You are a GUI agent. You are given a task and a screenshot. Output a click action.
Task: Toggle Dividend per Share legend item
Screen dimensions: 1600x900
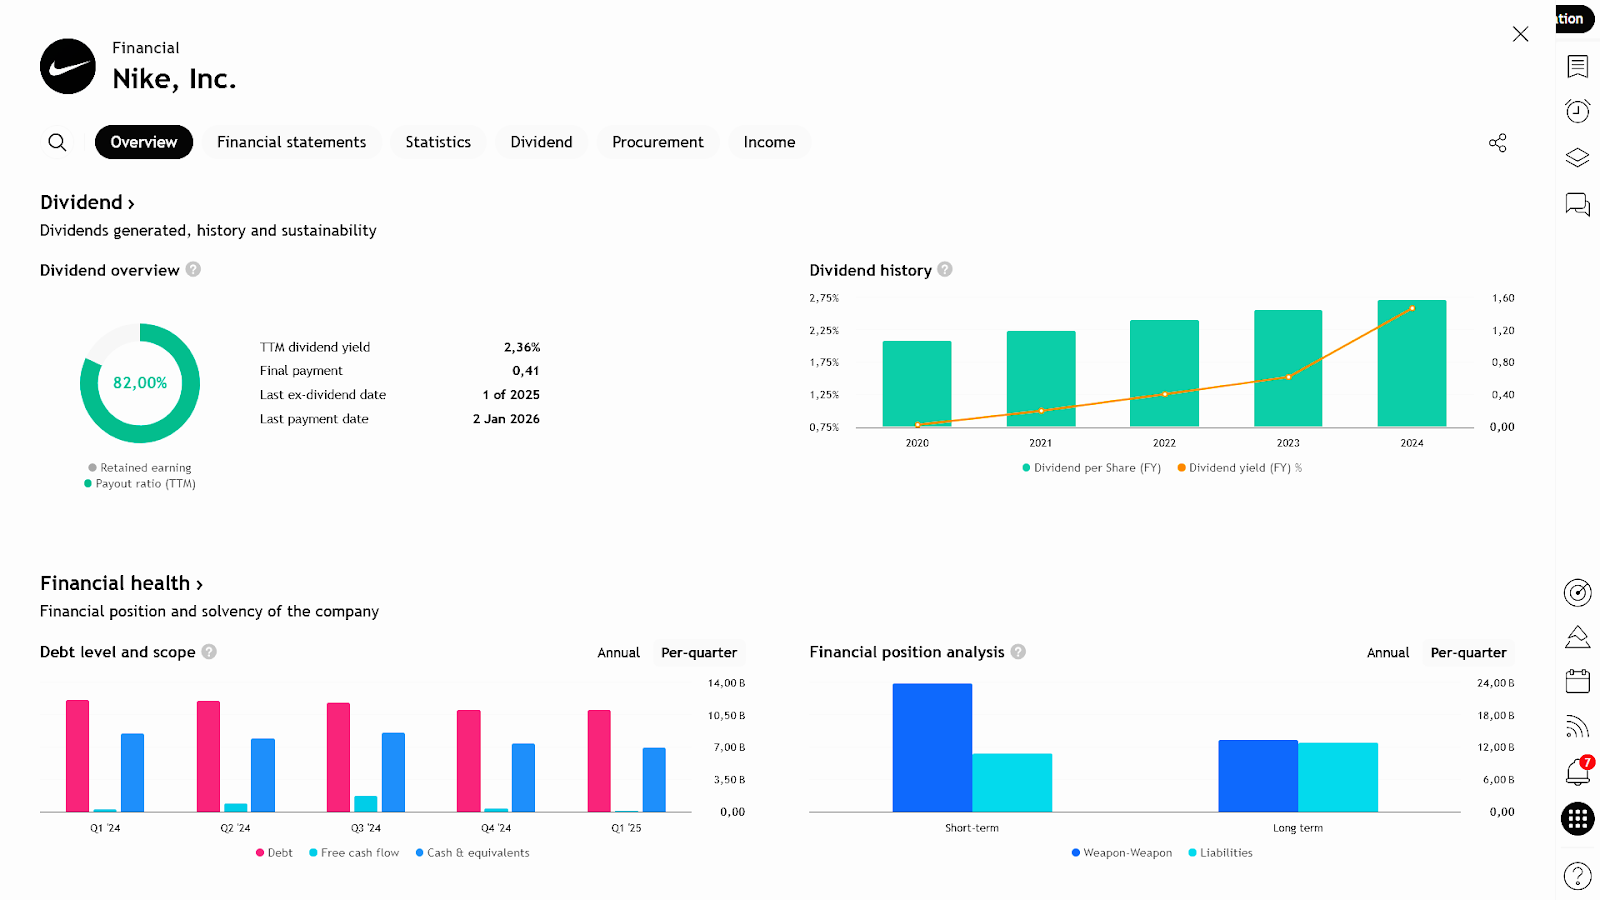[x=1091, y=468]
